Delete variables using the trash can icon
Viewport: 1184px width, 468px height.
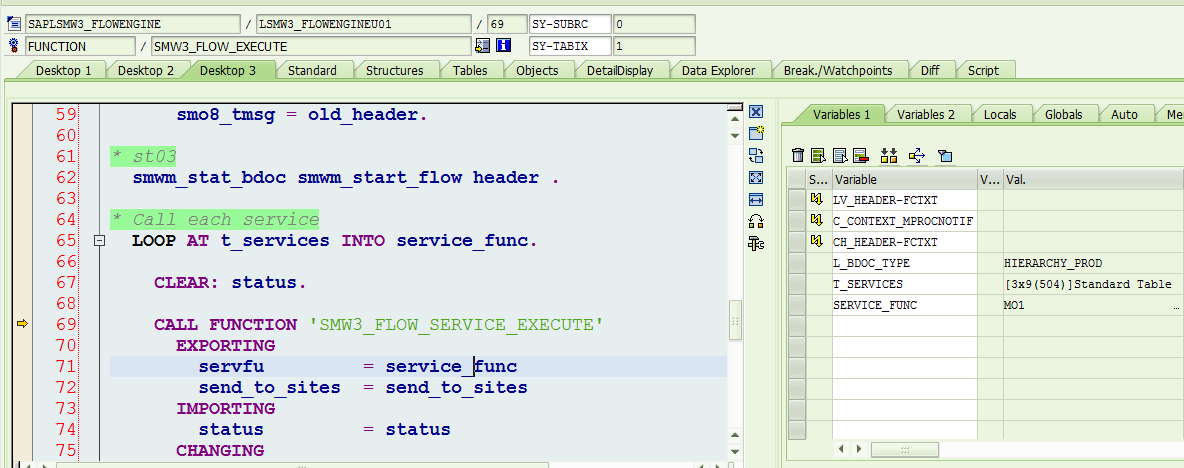[x=797, y=155]
